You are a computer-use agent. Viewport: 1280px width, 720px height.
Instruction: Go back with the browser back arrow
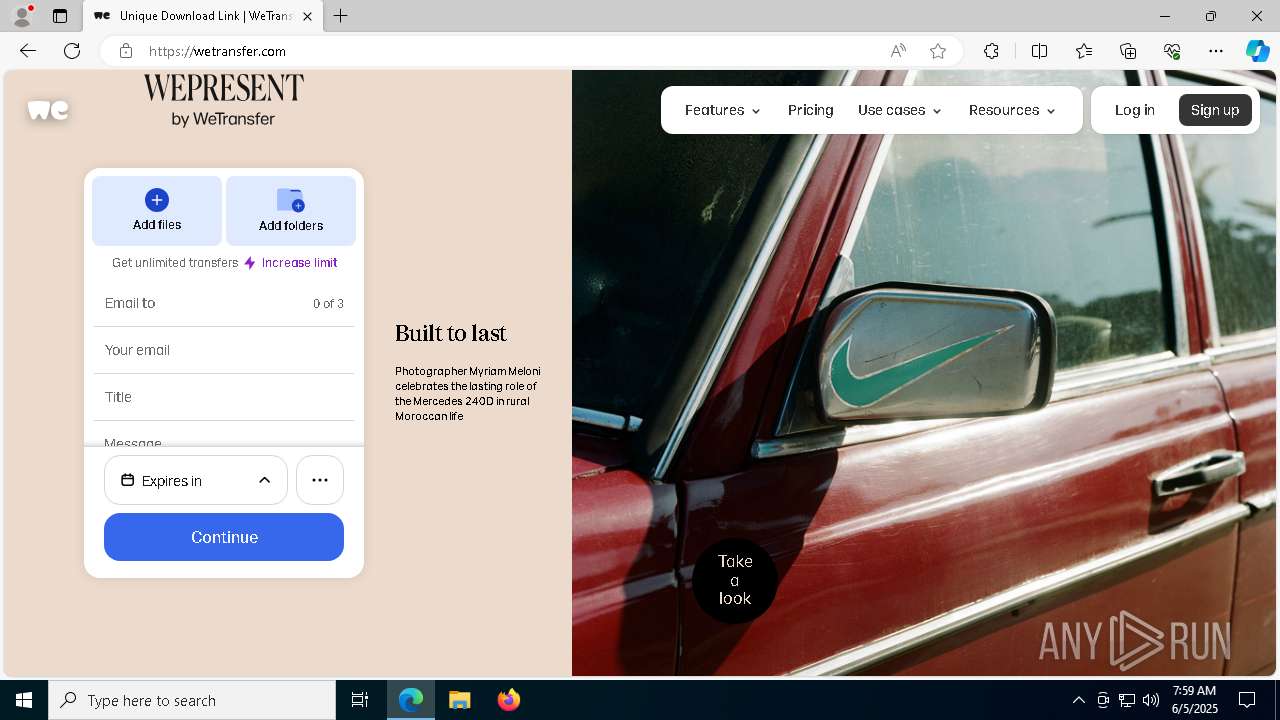pos(28,51)
